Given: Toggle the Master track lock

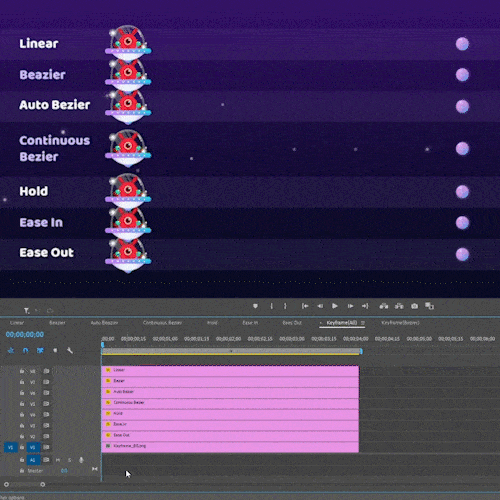Looking at the screenshot, I should click(x=22, y=471).
